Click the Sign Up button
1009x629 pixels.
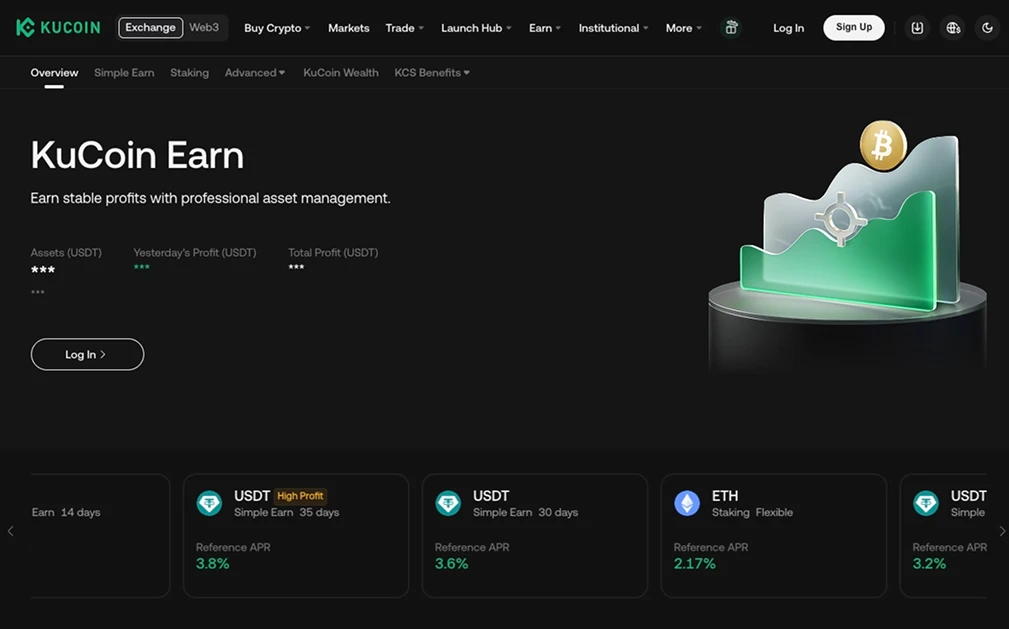[x=853, y=27]
